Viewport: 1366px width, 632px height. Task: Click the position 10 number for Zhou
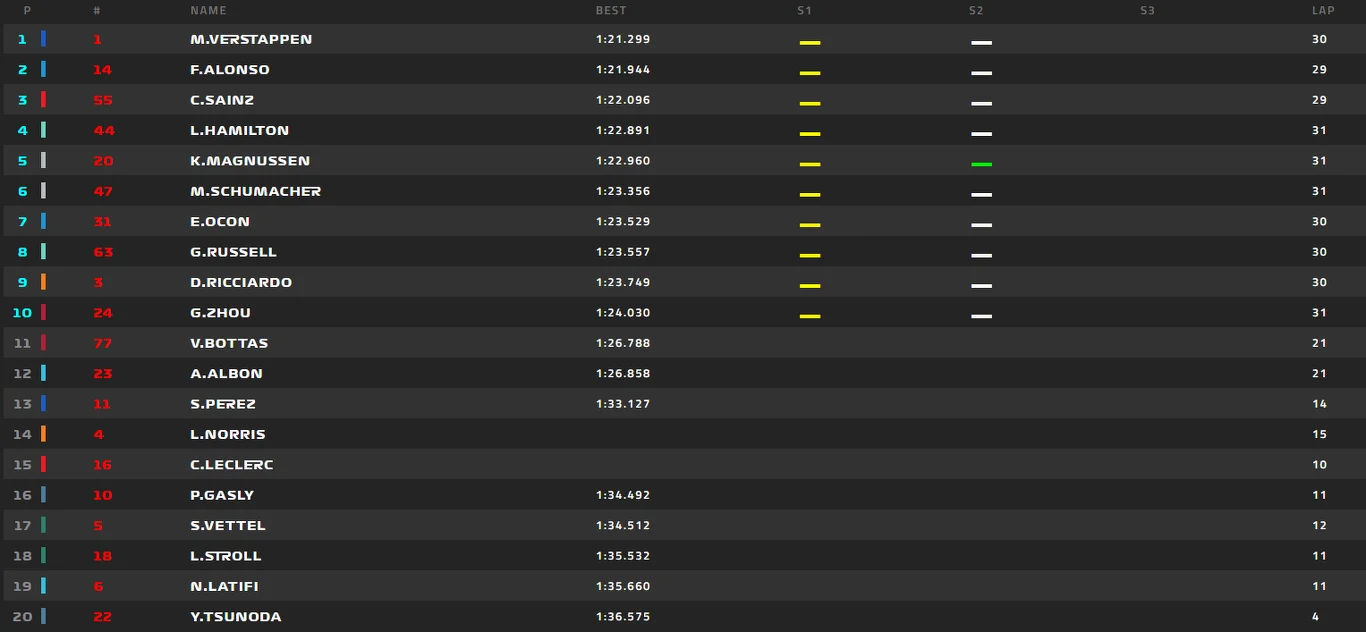22,313
